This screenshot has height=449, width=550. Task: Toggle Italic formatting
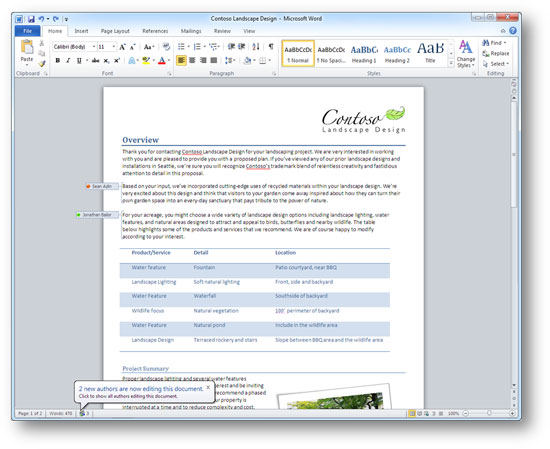(x=68, y=61)
